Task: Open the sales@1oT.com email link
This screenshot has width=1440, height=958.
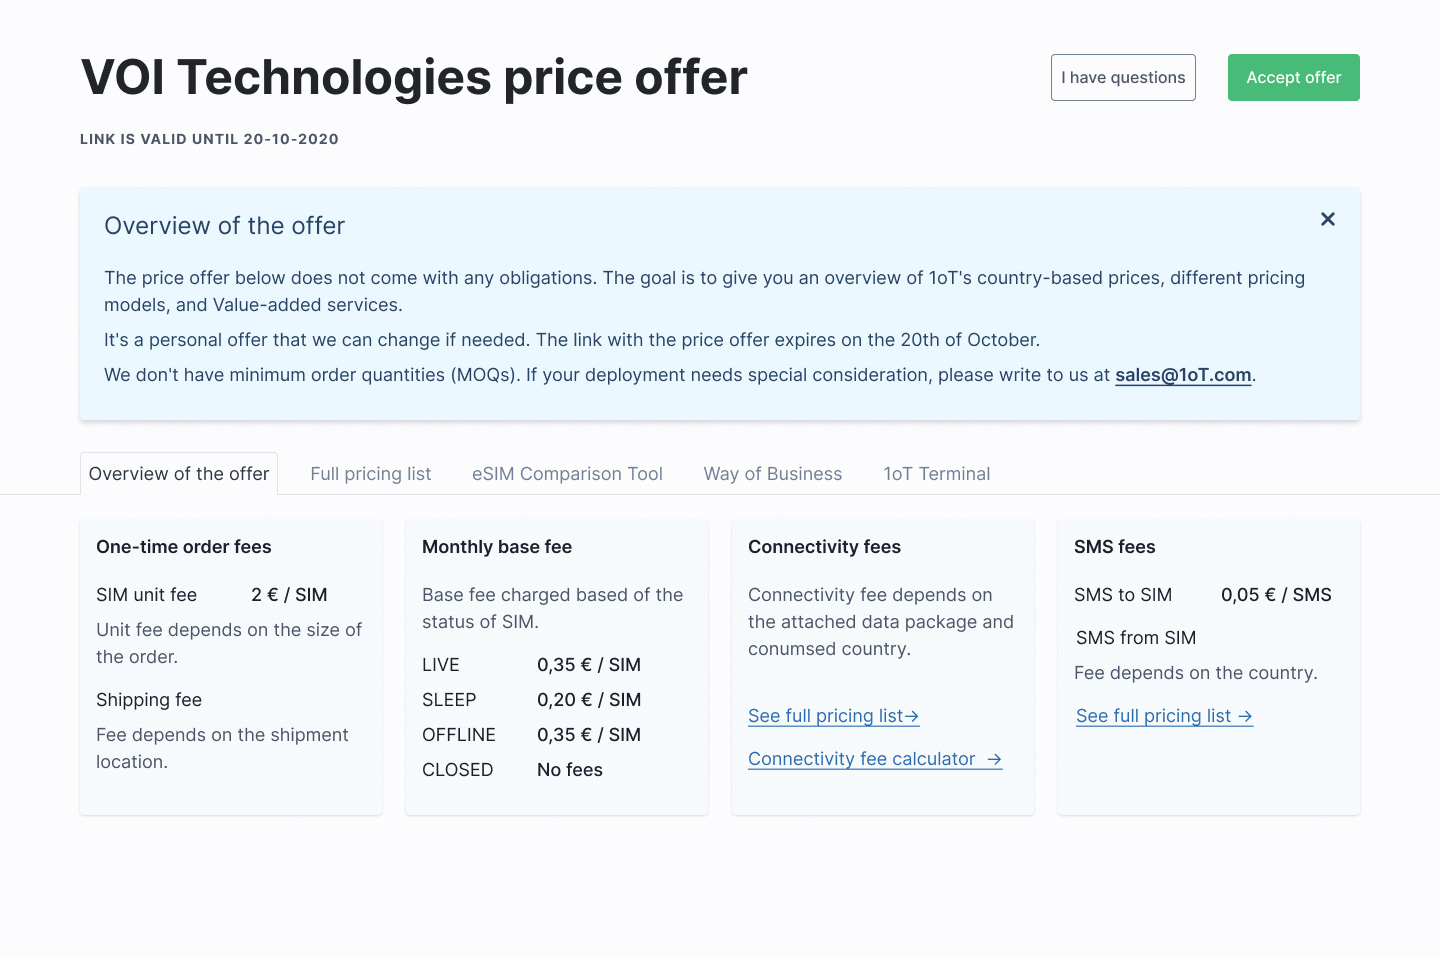Action: (1183, 375)
